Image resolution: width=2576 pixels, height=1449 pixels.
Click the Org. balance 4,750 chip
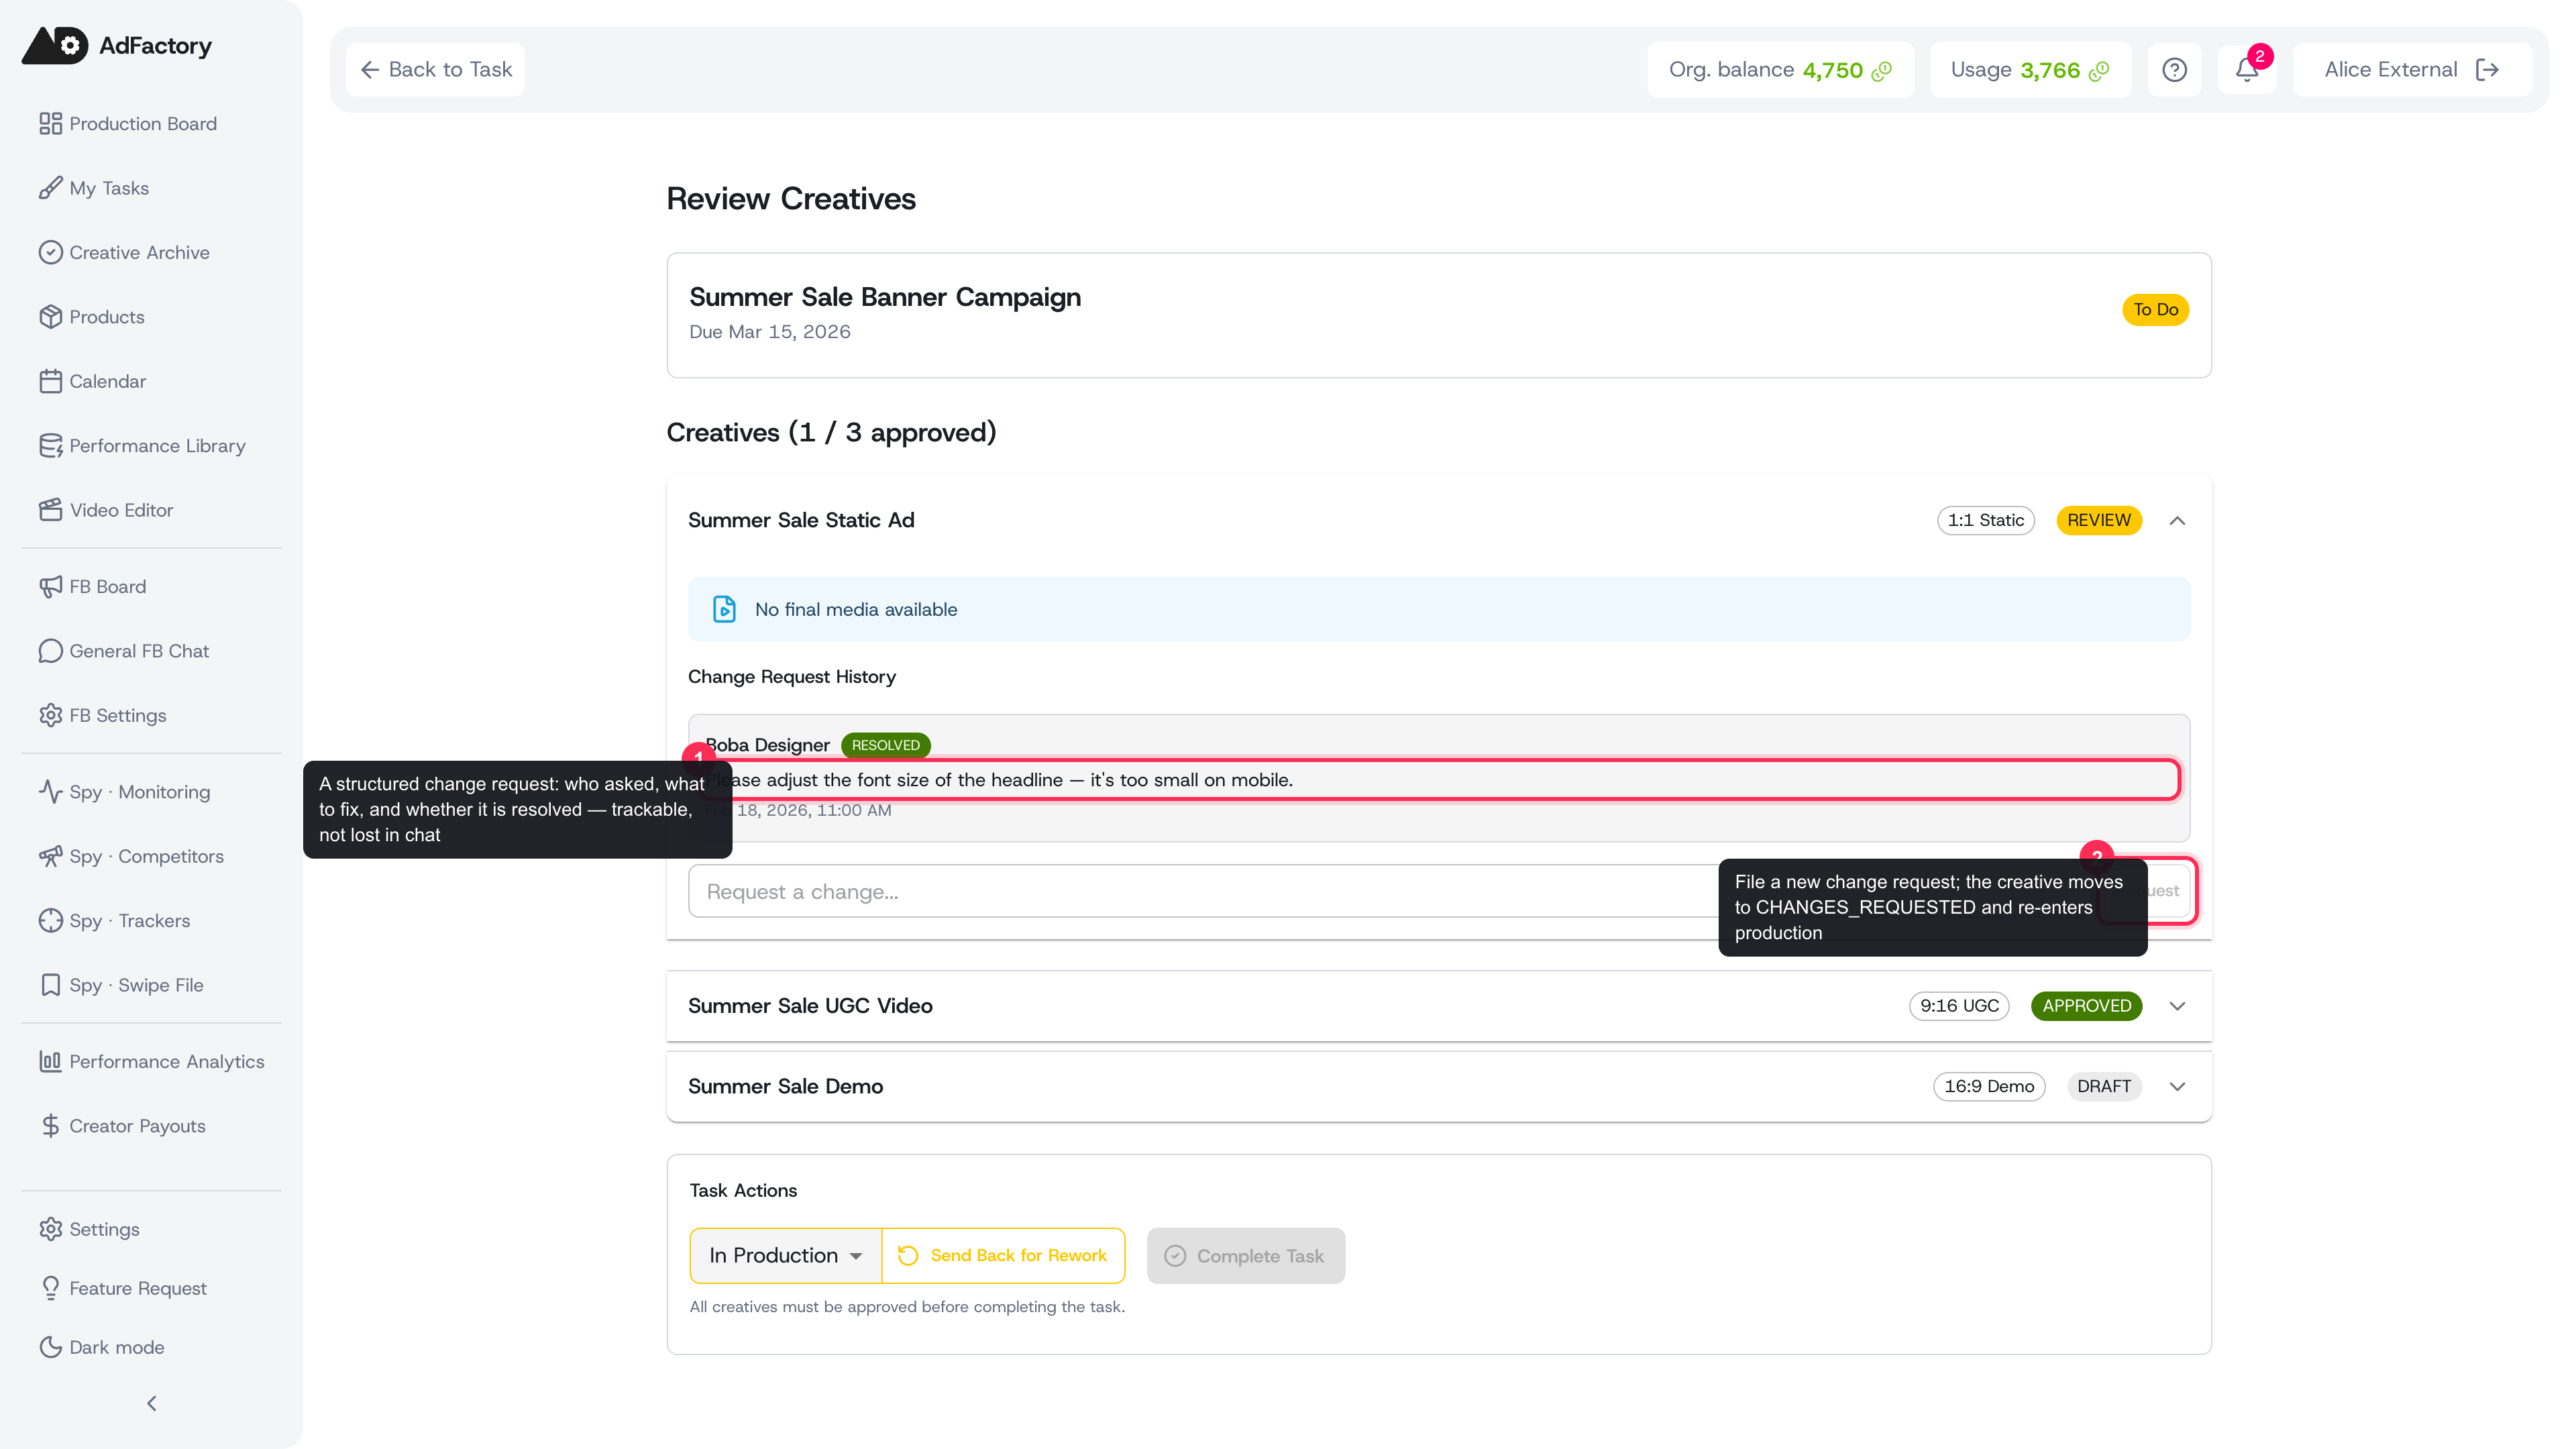click(x=1780, y=70)
